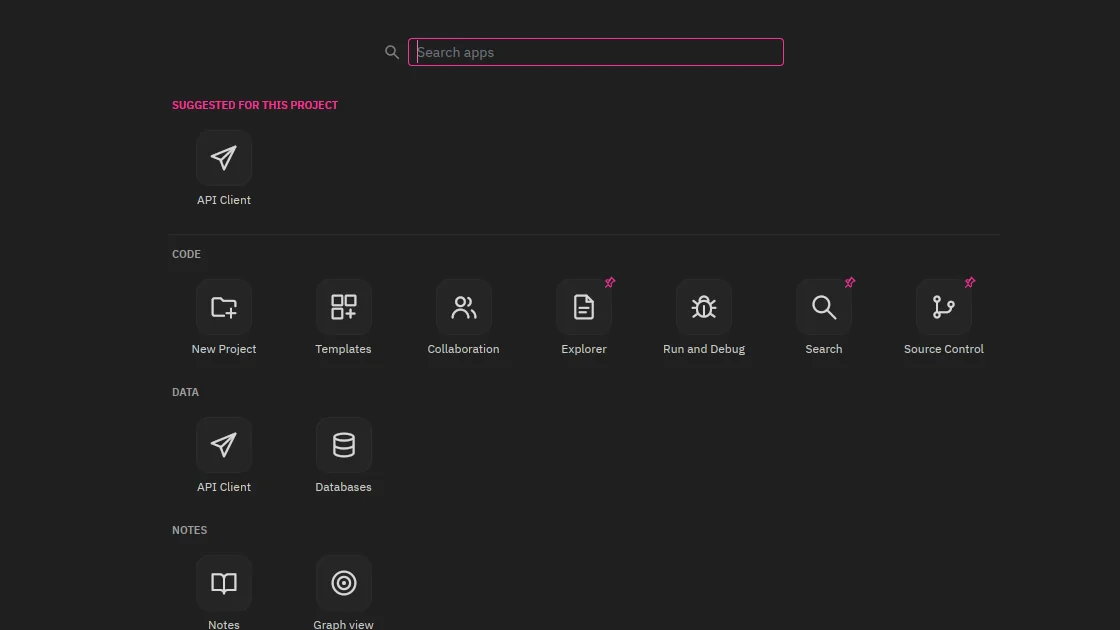1120x630 pixels.
Task: Click the magnifier icon beside Search apps
Action: (x=391, y=52)
